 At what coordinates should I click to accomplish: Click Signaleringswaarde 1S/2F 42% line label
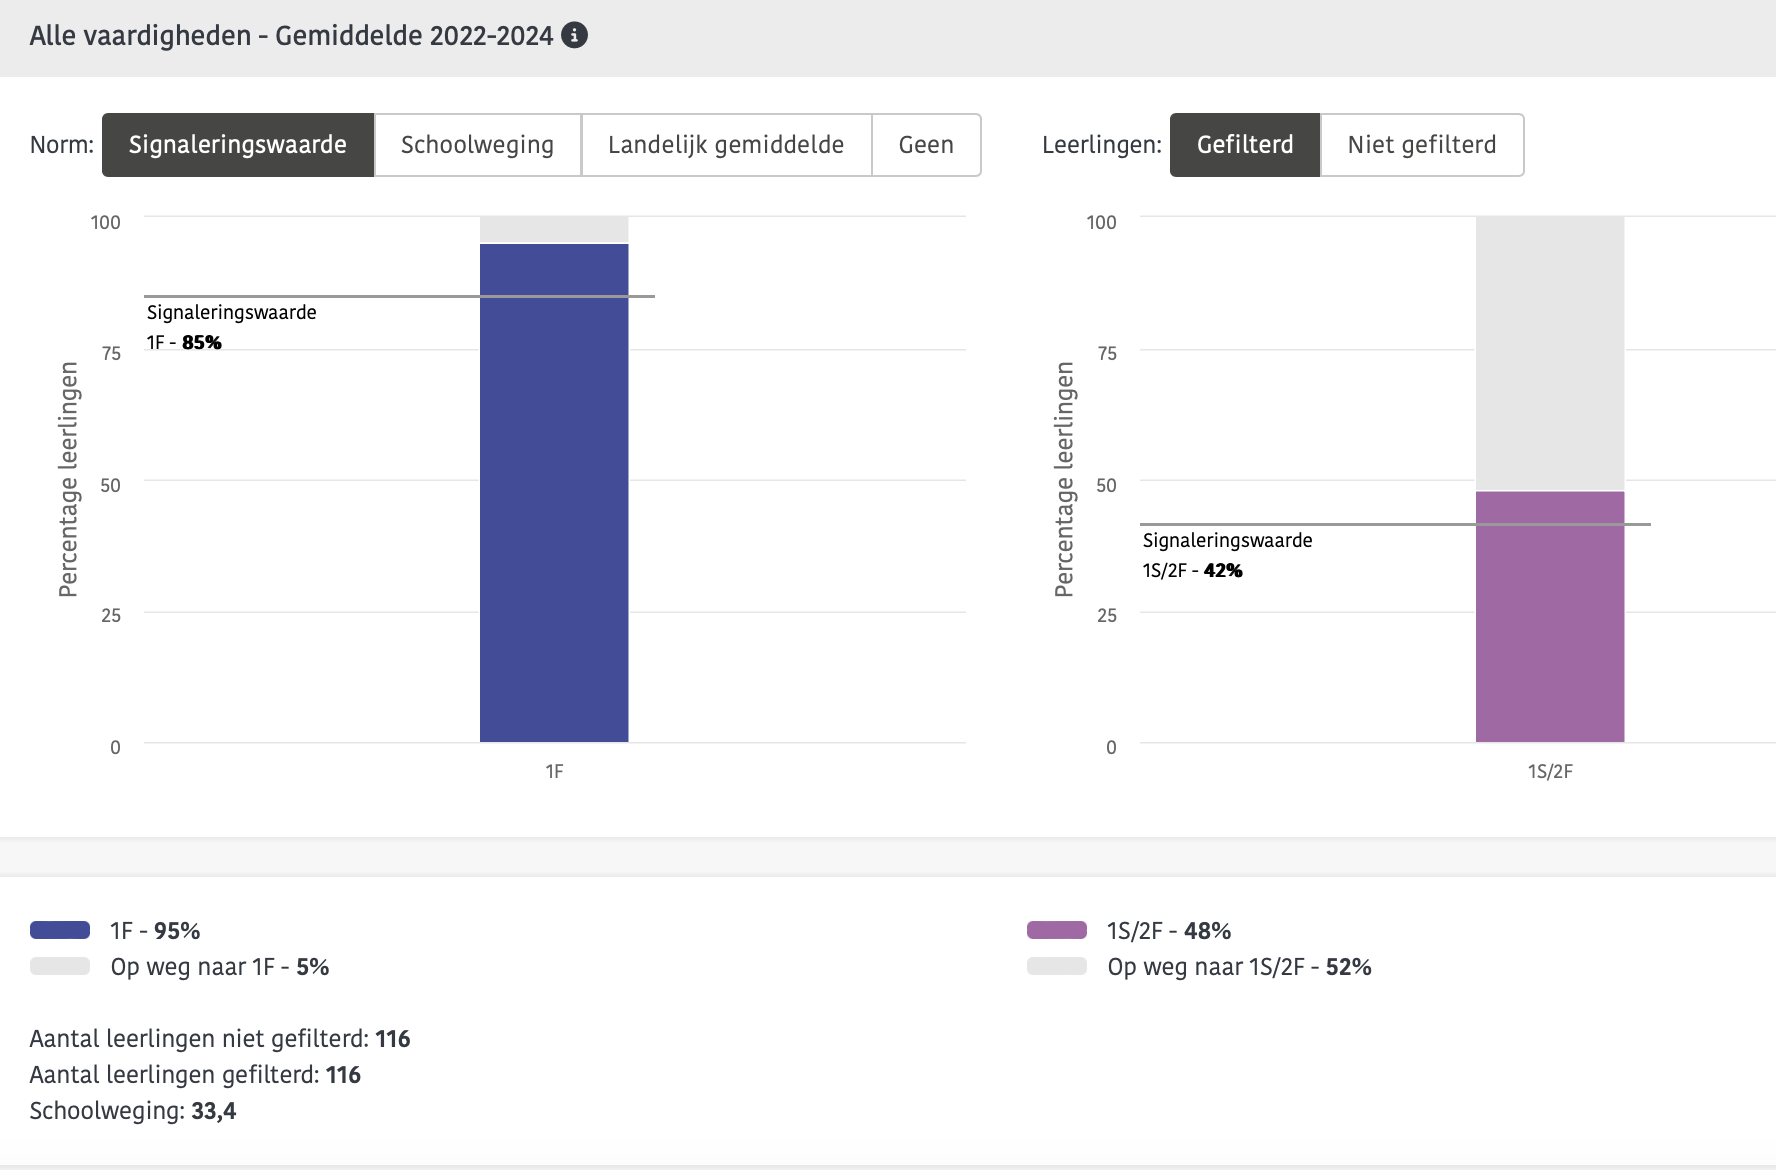point(1227,555)
